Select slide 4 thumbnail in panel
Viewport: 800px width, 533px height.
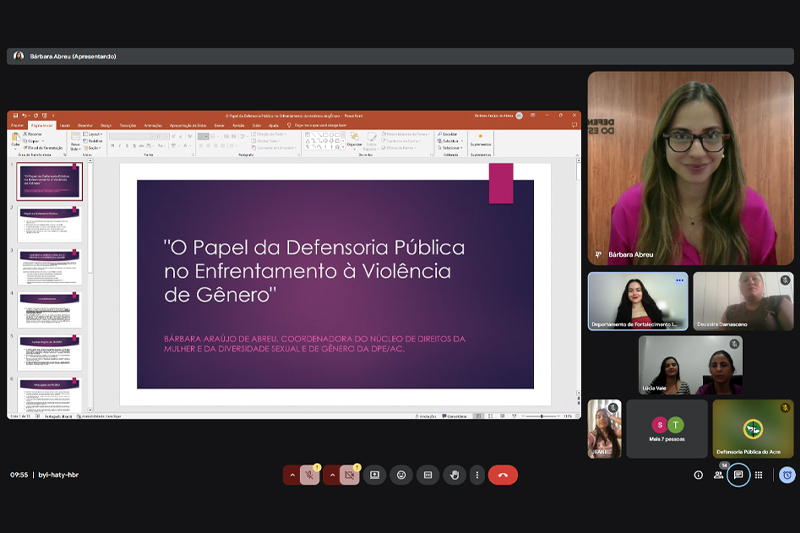click(49, 310)
